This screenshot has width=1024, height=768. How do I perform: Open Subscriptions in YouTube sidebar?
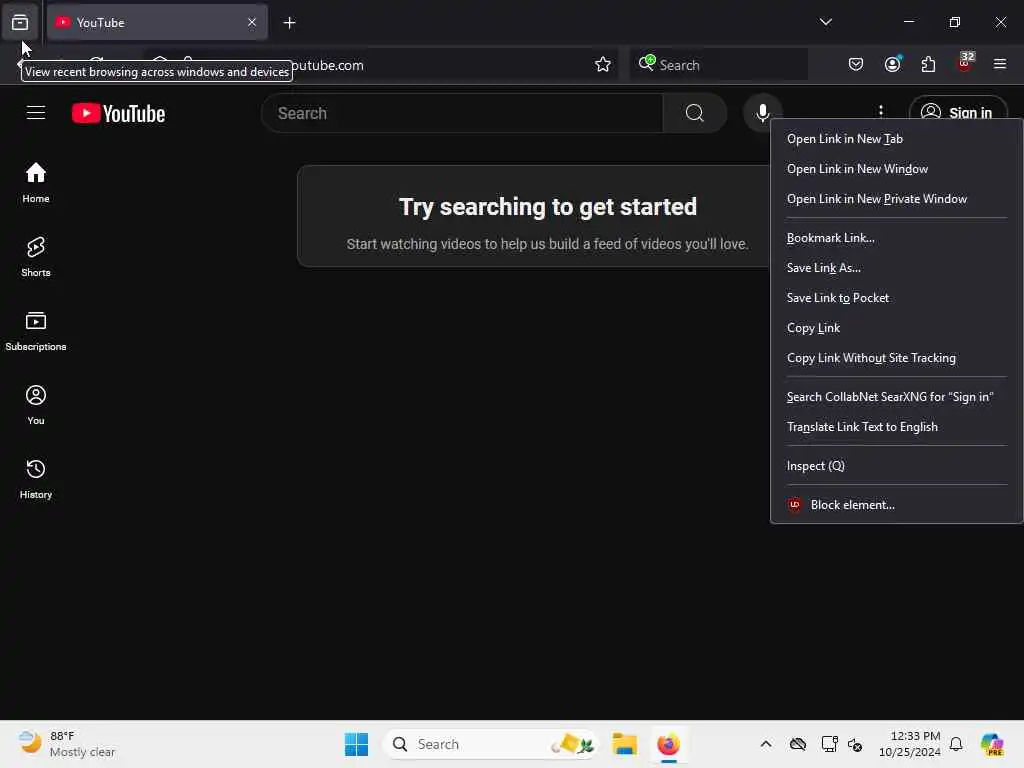click(x=36, y=331)
